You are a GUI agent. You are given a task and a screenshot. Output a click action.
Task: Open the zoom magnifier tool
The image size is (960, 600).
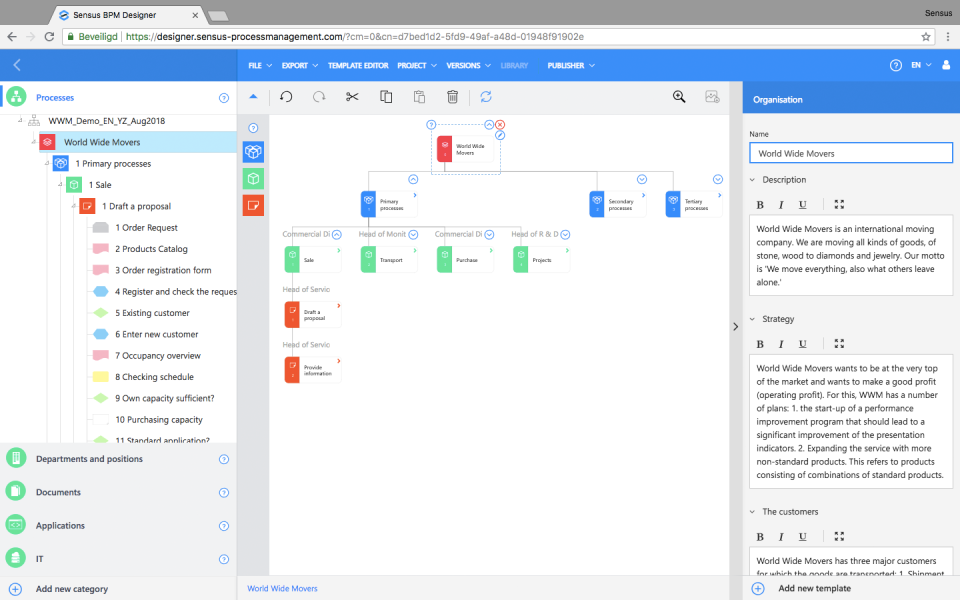(679, 97)
